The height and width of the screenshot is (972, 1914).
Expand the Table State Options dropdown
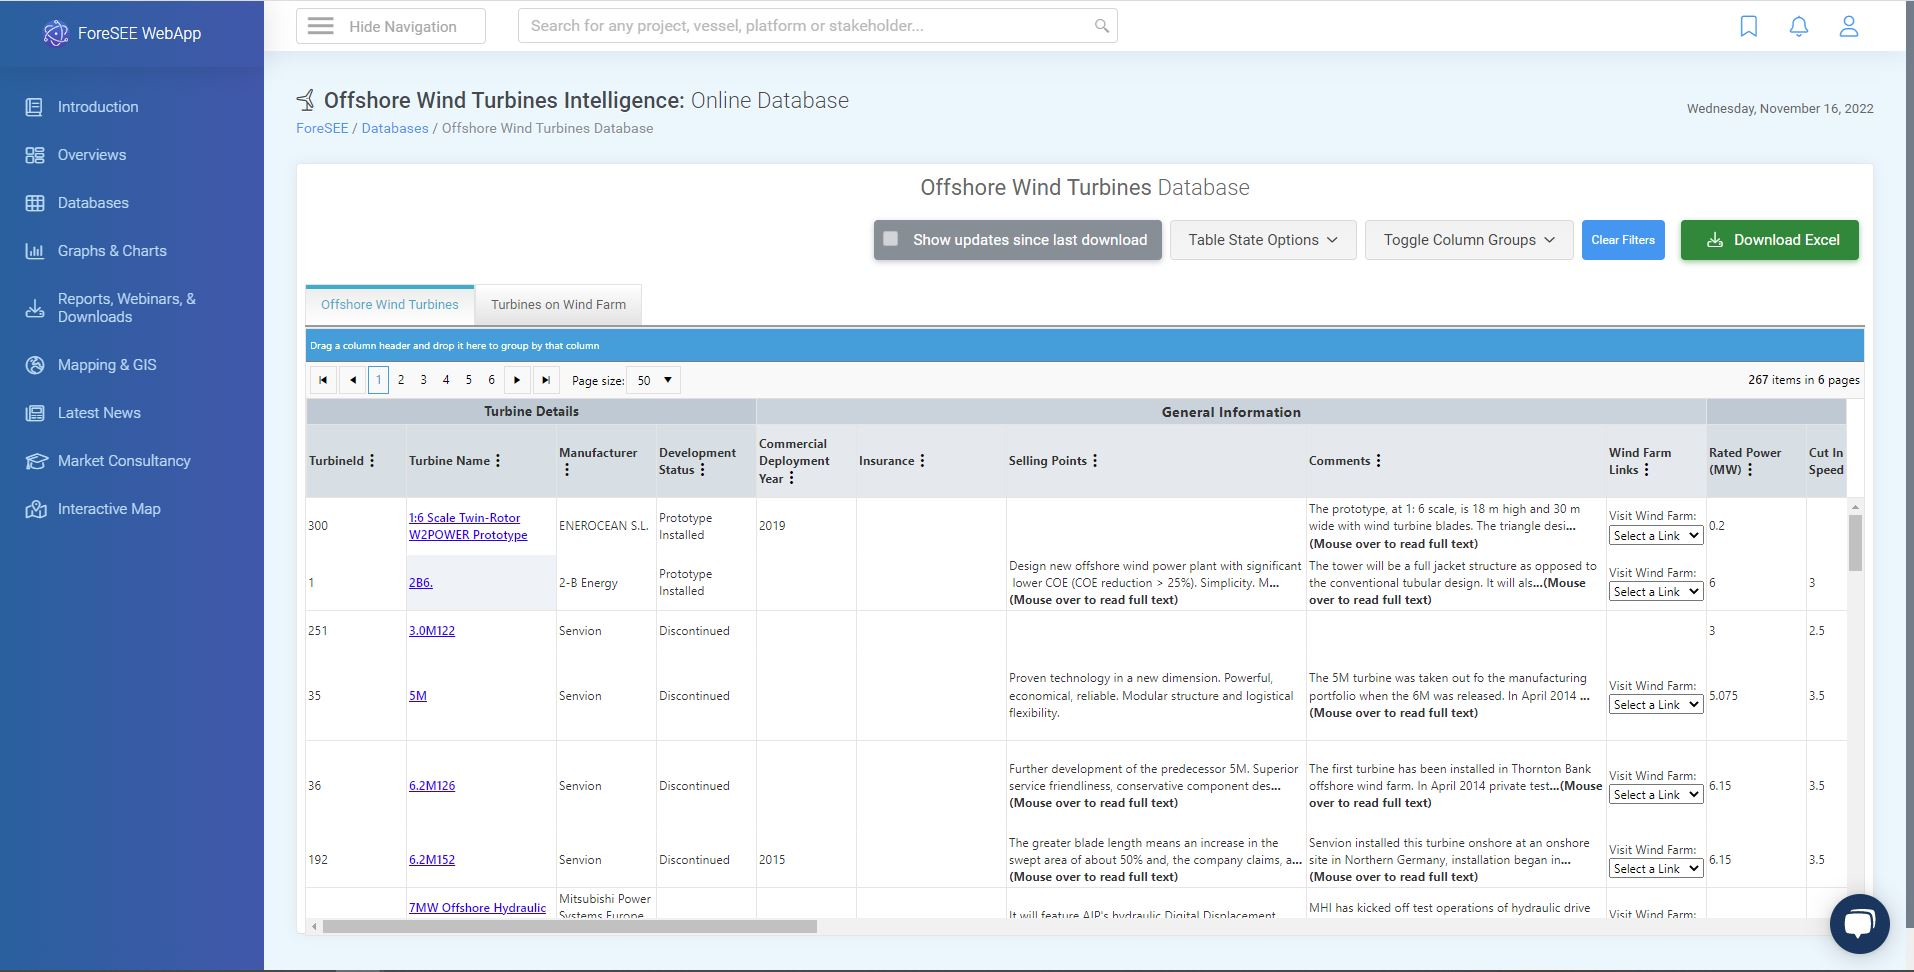click(1261, 239)
